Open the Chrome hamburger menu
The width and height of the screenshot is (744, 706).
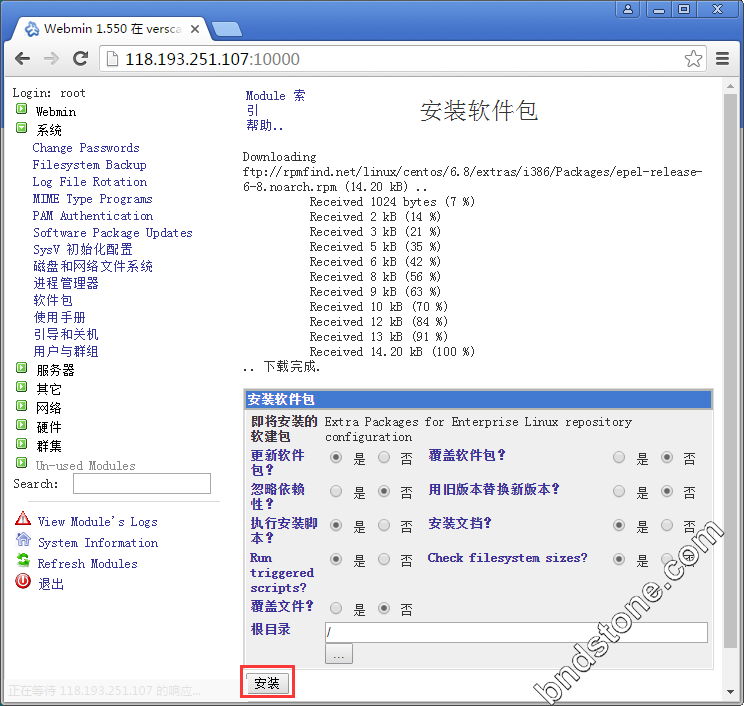722,59
